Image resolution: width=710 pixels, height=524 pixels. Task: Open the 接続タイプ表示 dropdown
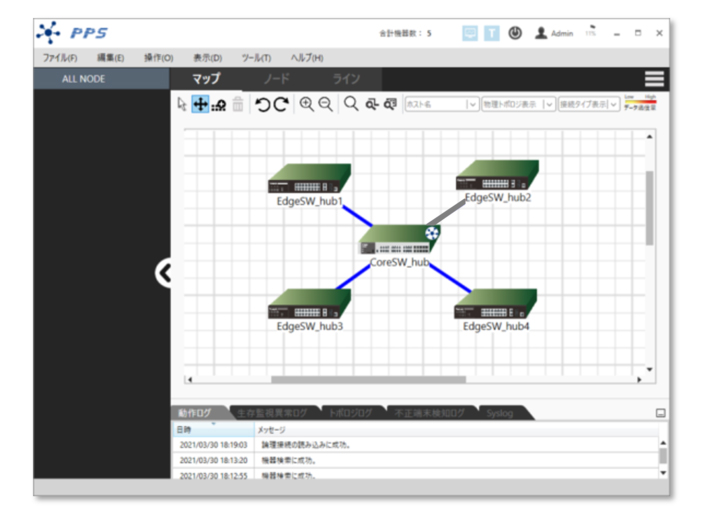589,105
